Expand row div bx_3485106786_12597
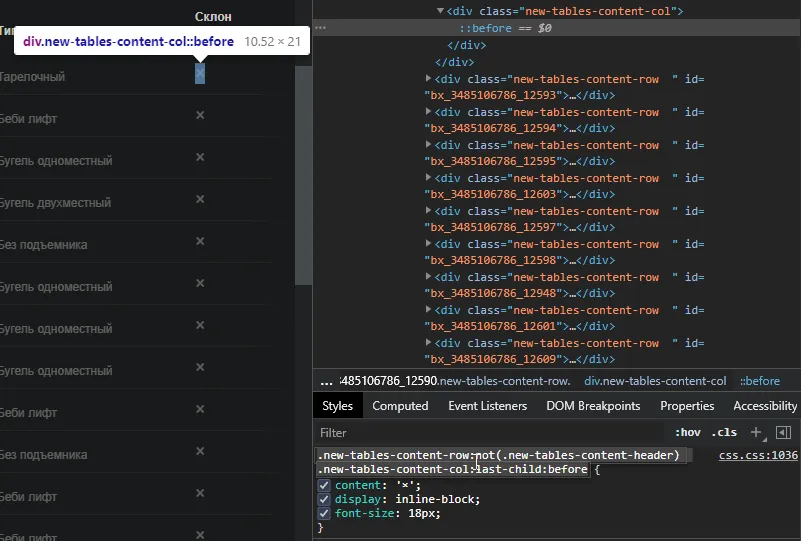The width and height of the screenshot is (801, 541). [x=428, y=210]
